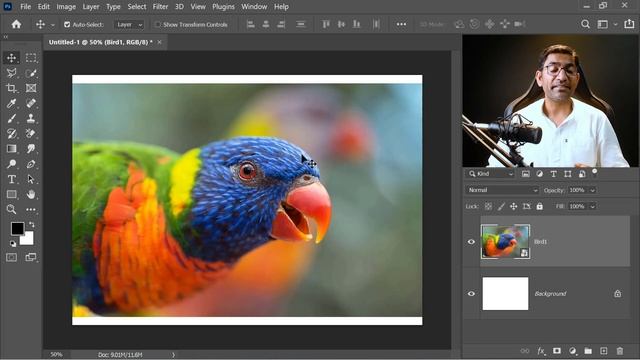
Task: Add a layer style with the fx icon
Action: coord(541,351)
